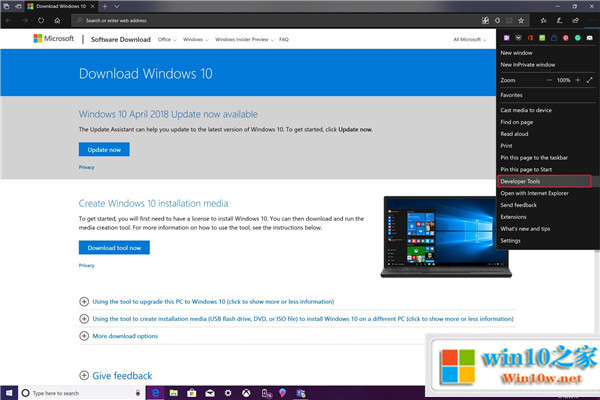Image resolution: width=600 pixels, height=400 pixels.
Task: Click the Update now button
Action: 104,150
